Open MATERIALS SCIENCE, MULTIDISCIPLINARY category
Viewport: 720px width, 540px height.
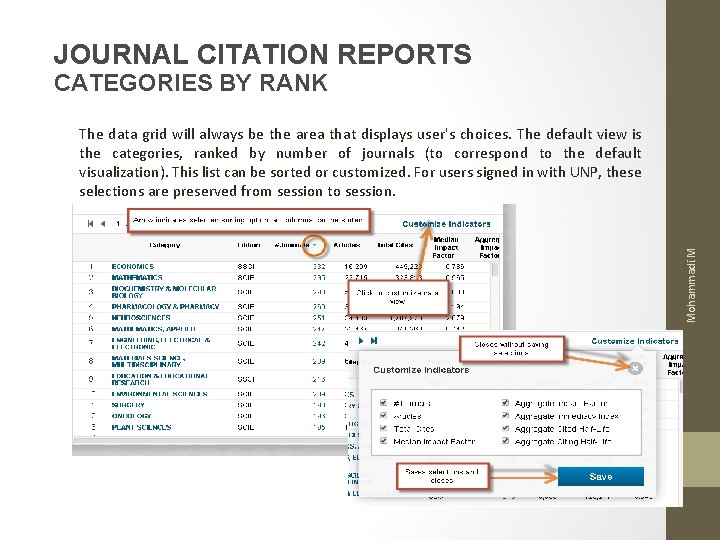[x=148, y=361]
